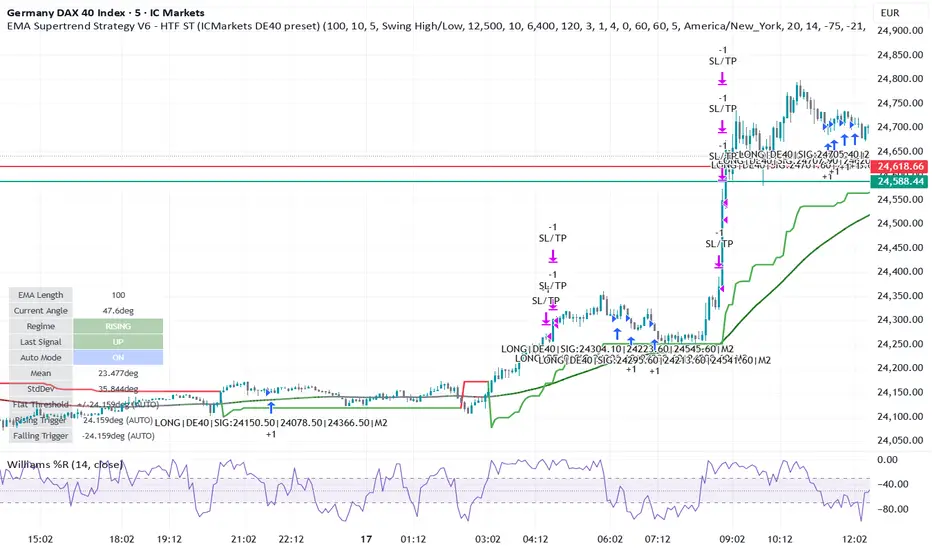This screenshot has height=550, width=932.
Task: Click the 15:02 time axis label
Action: [40, 539]
